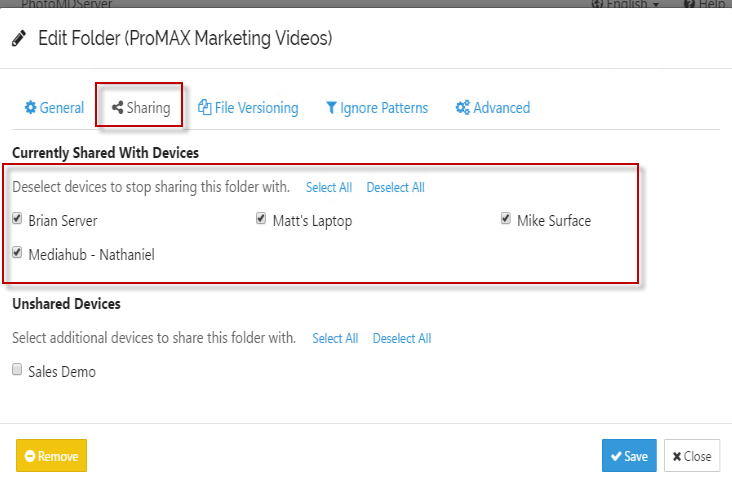This screenshot has width=732, height=482.
Task: Save the folder changes
Action: 629,455
